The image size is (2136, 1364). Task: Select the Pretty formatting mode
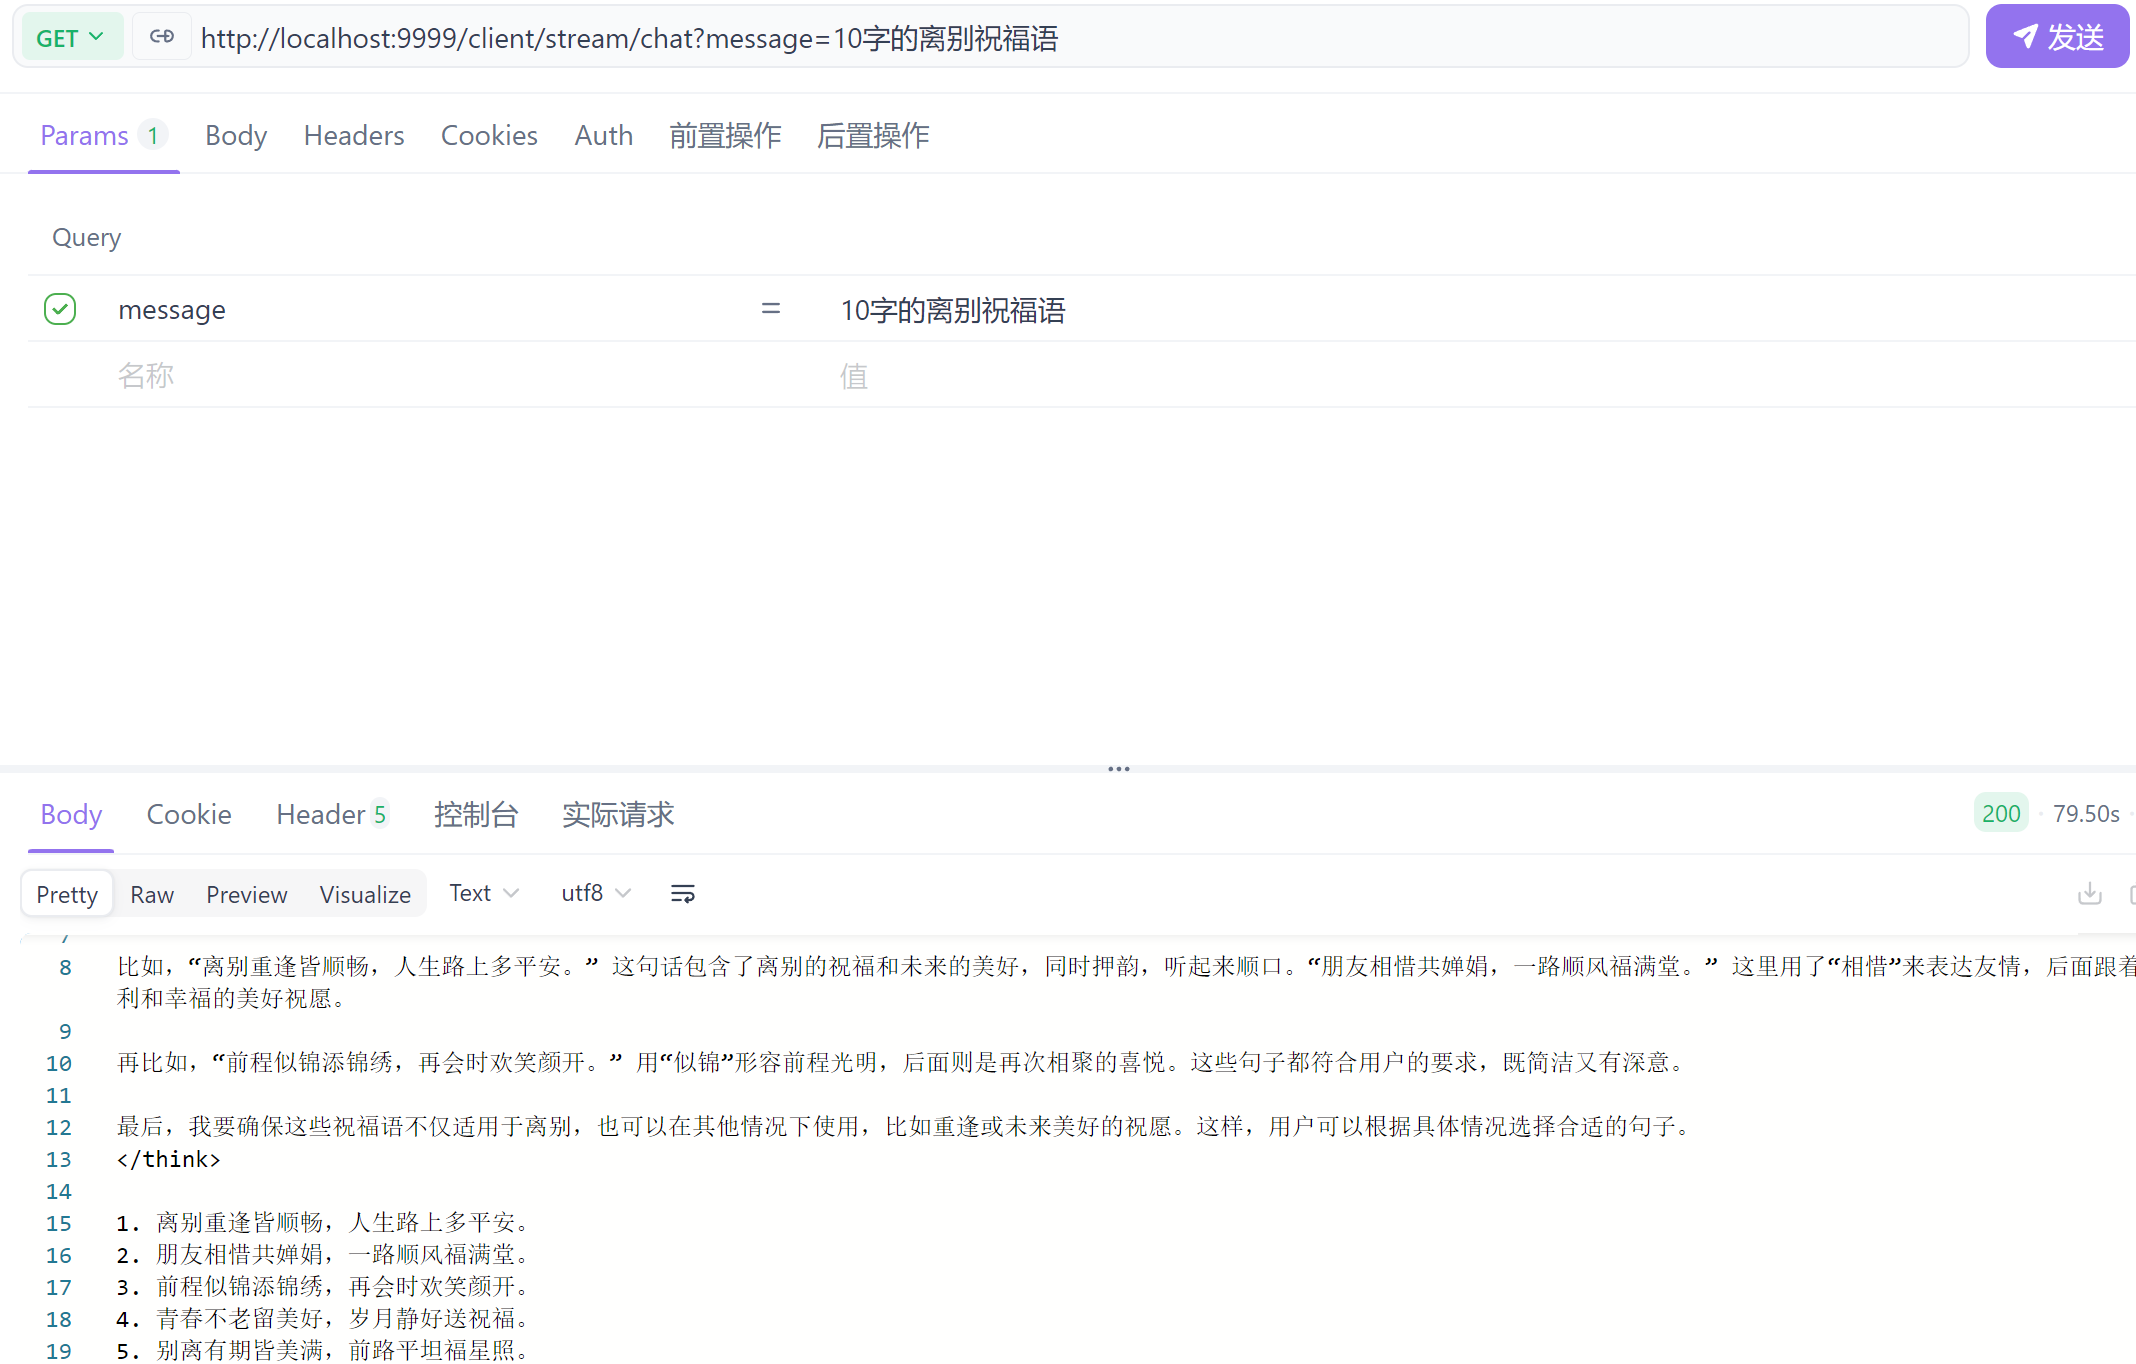(66, 894)
